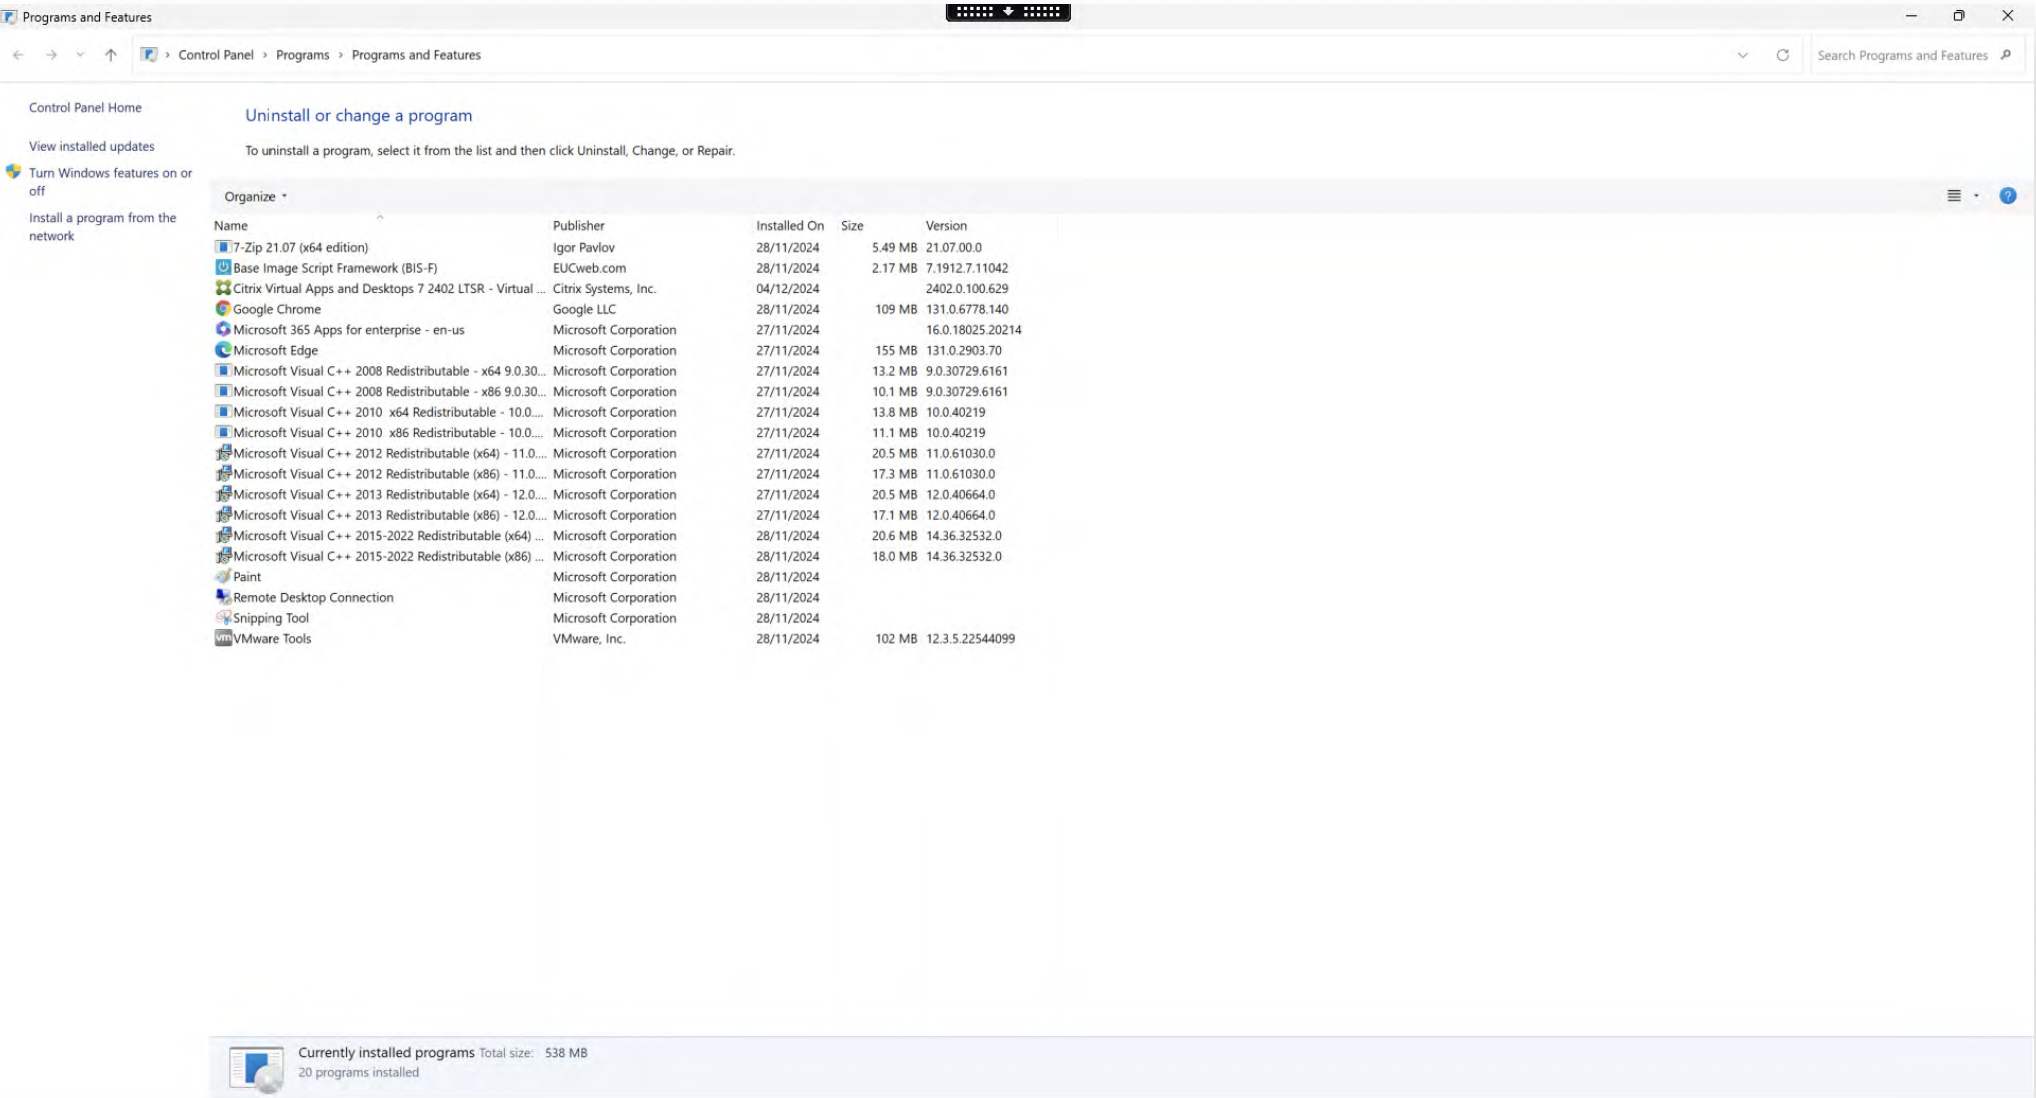Click the search magnifier icon
The image size is (2036, 1098).
[x=2005, y=55]
